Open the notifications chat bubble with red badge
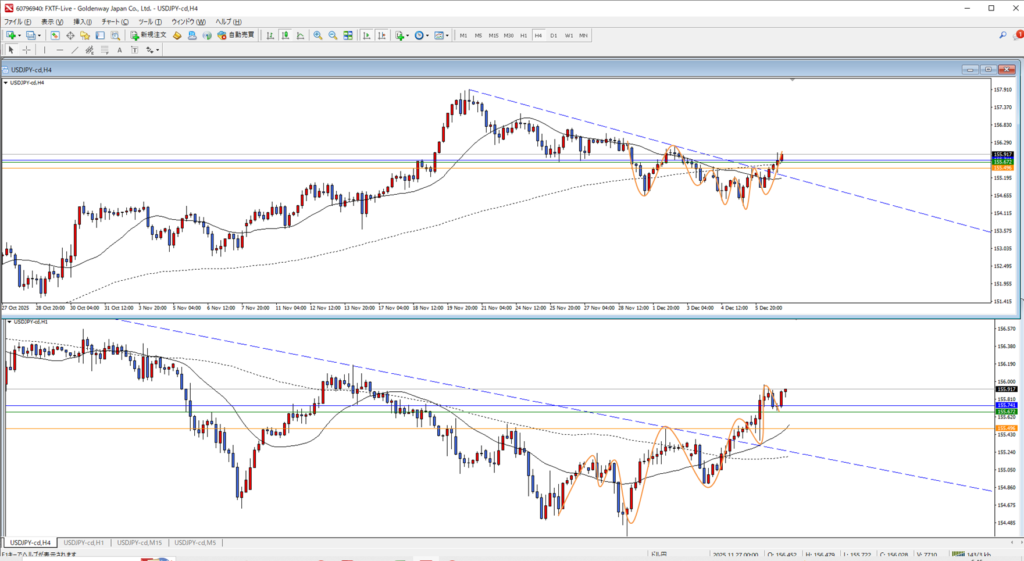Screen dimensions: 1024x561 pyautogui.click(x=1016, y=35)
